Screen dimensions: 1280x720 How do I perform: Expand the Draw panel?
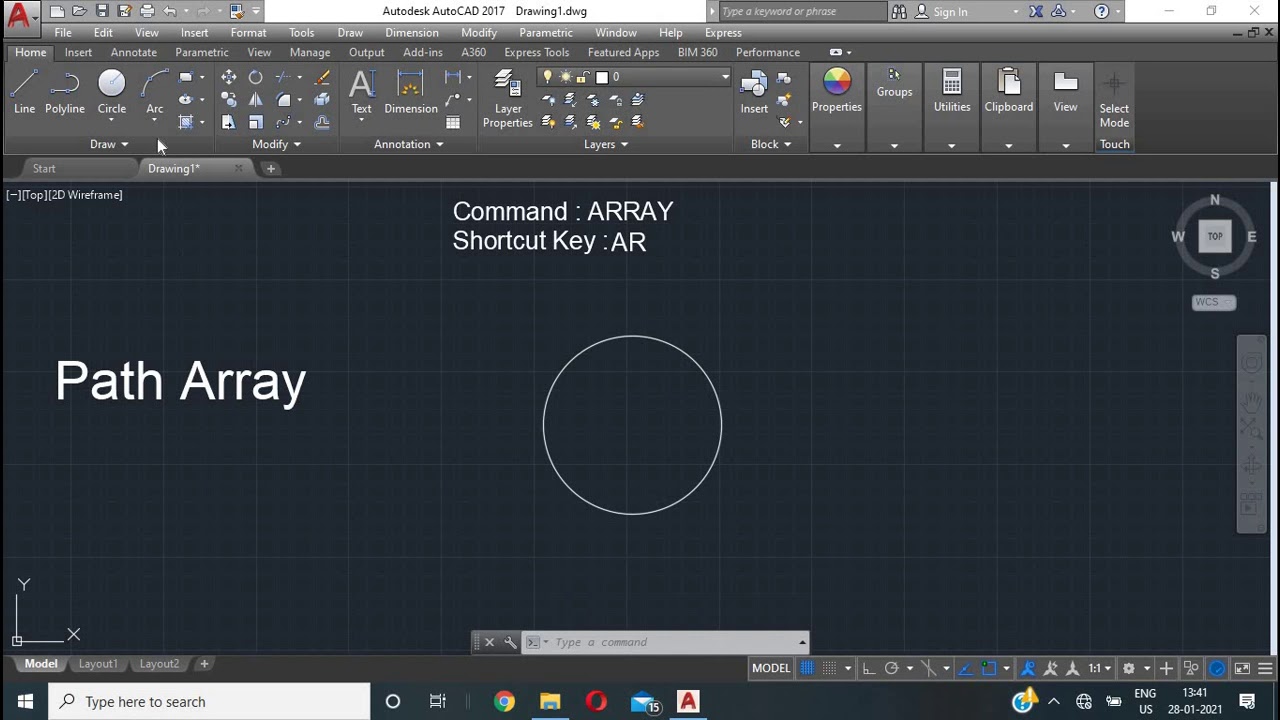[109, 144]
